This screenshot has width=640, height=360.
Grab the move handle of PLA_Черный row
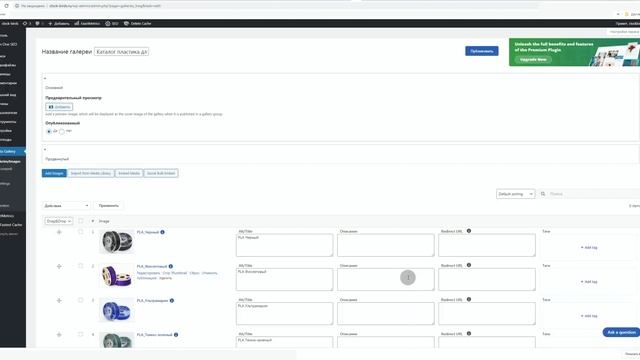click(x=59, y=232)
